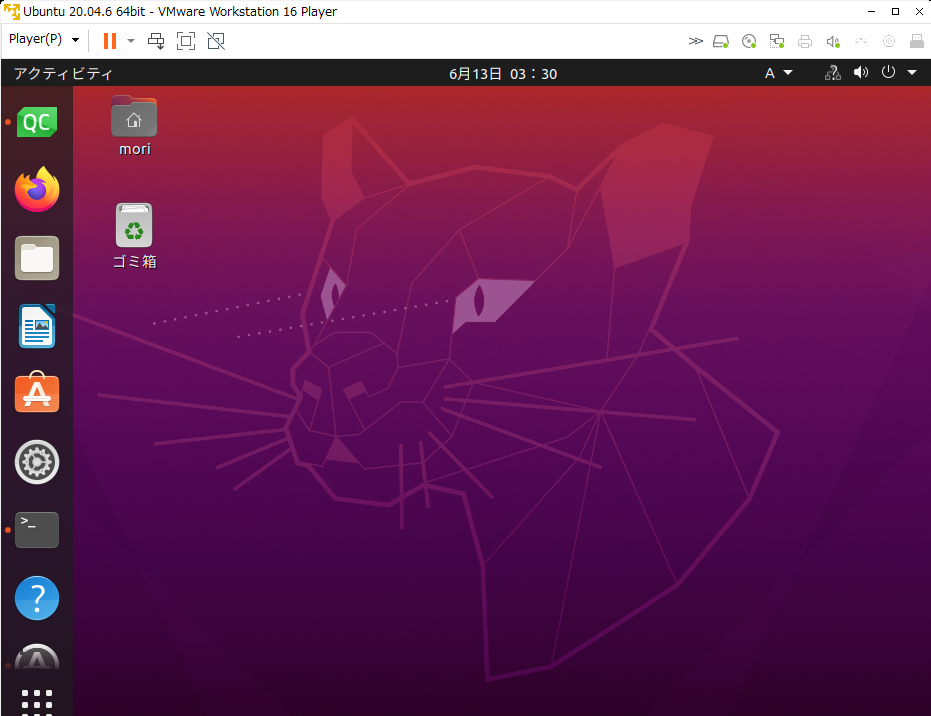Open Settings gear from the dock
Image resolution: width=931 pixels, height=716 pixels.
(37, 462)
